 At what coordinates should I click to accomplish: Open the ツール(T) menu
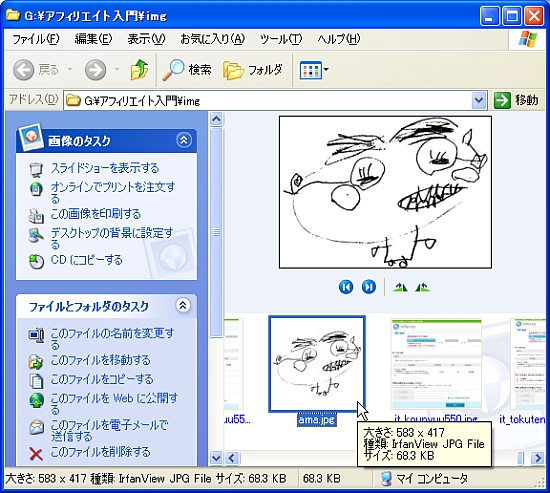click(x=281, y=39)
